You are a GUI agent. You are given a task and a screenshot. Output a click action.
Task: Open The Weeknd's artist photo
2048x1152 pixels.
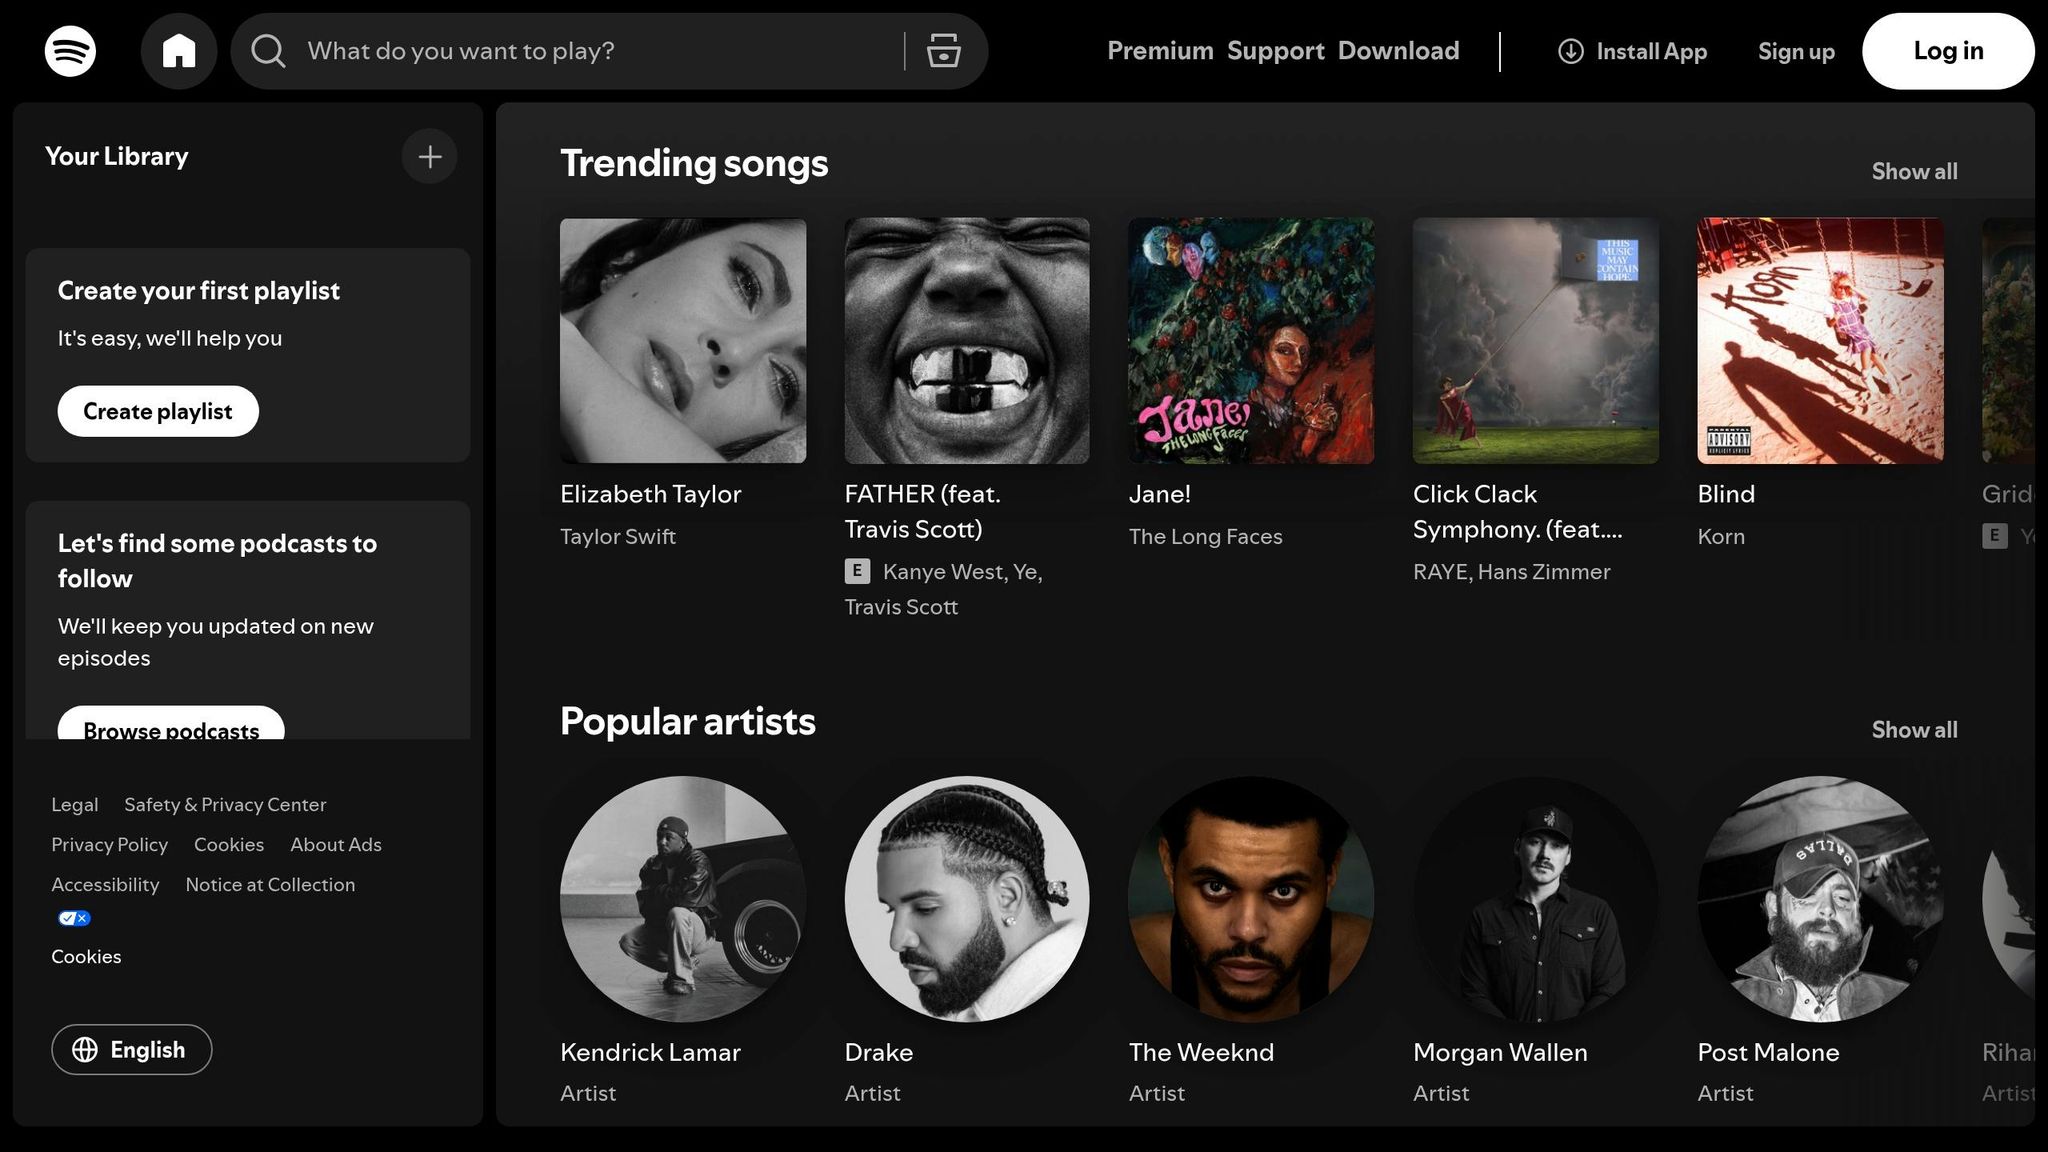coord(1251,899)
